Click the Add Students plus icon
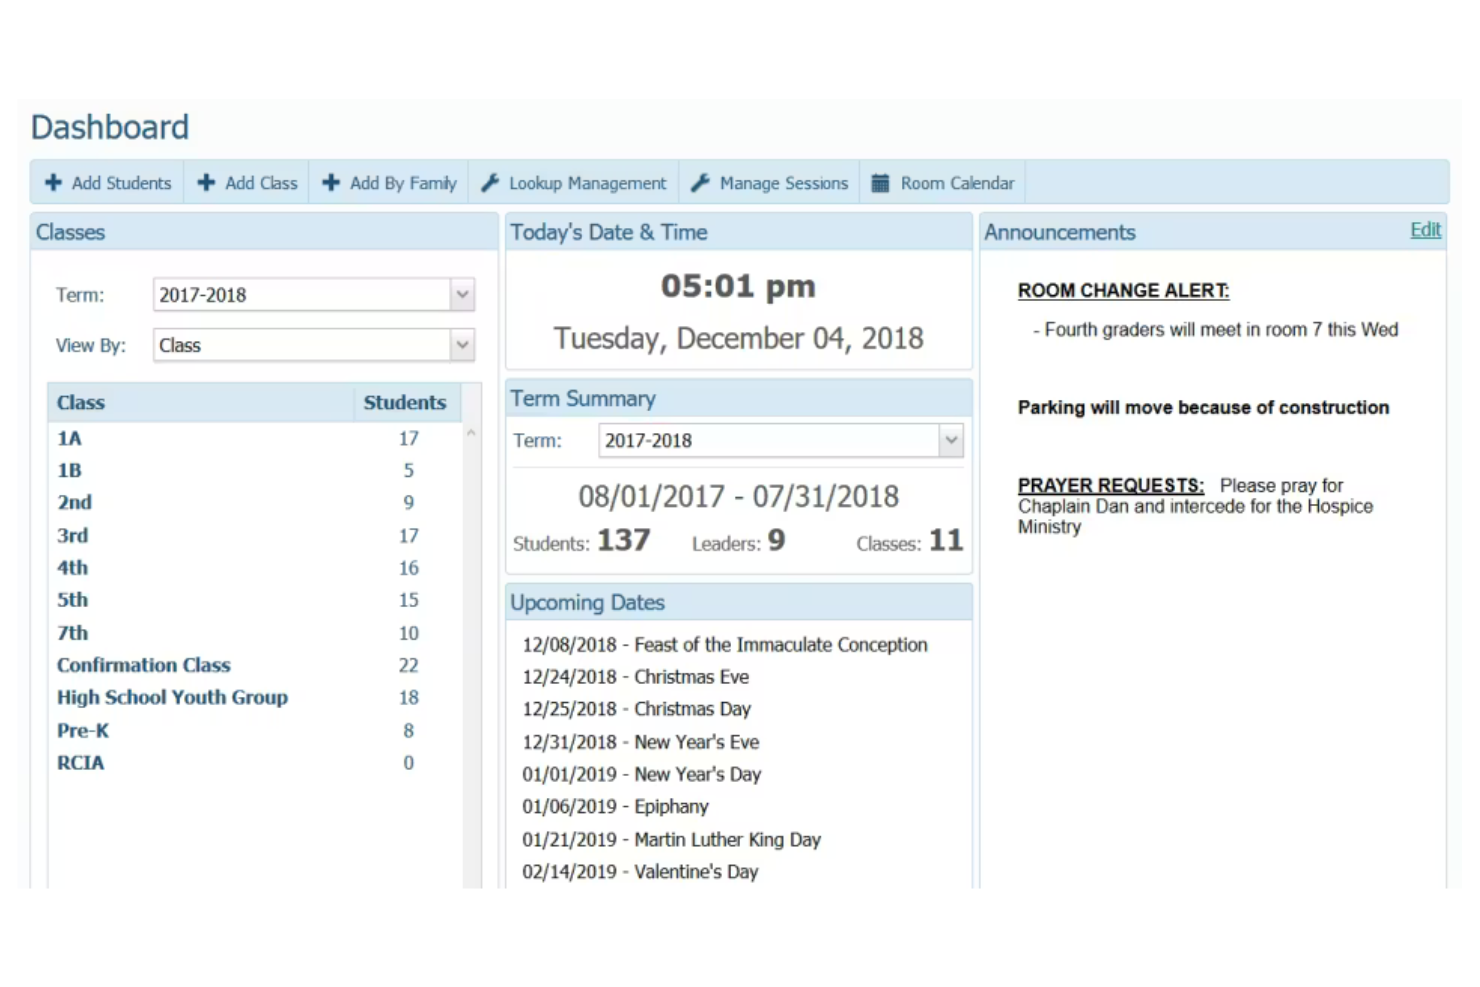Image resolution: width=1480 pixels, height=987 pixels. [53, 183]
